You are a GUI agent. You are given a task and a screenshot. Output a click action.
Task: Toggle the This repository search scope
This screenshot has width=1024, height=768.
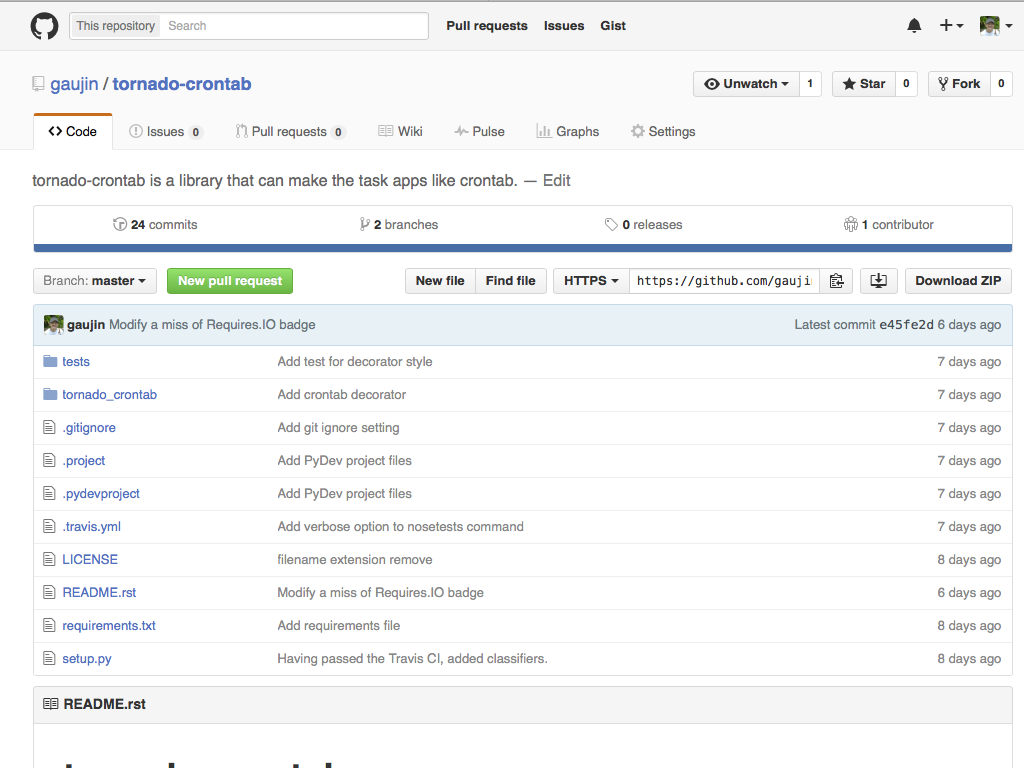tap(114, 25)
